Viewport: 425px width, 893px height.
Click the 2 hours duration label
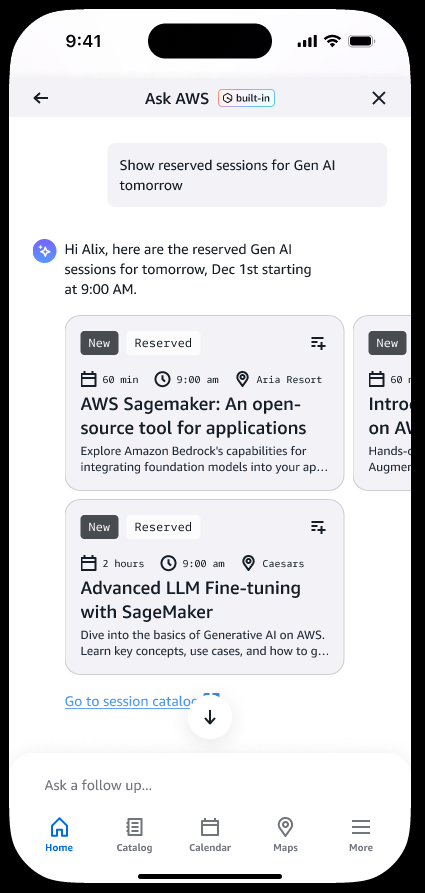click(x=123, y=563)
